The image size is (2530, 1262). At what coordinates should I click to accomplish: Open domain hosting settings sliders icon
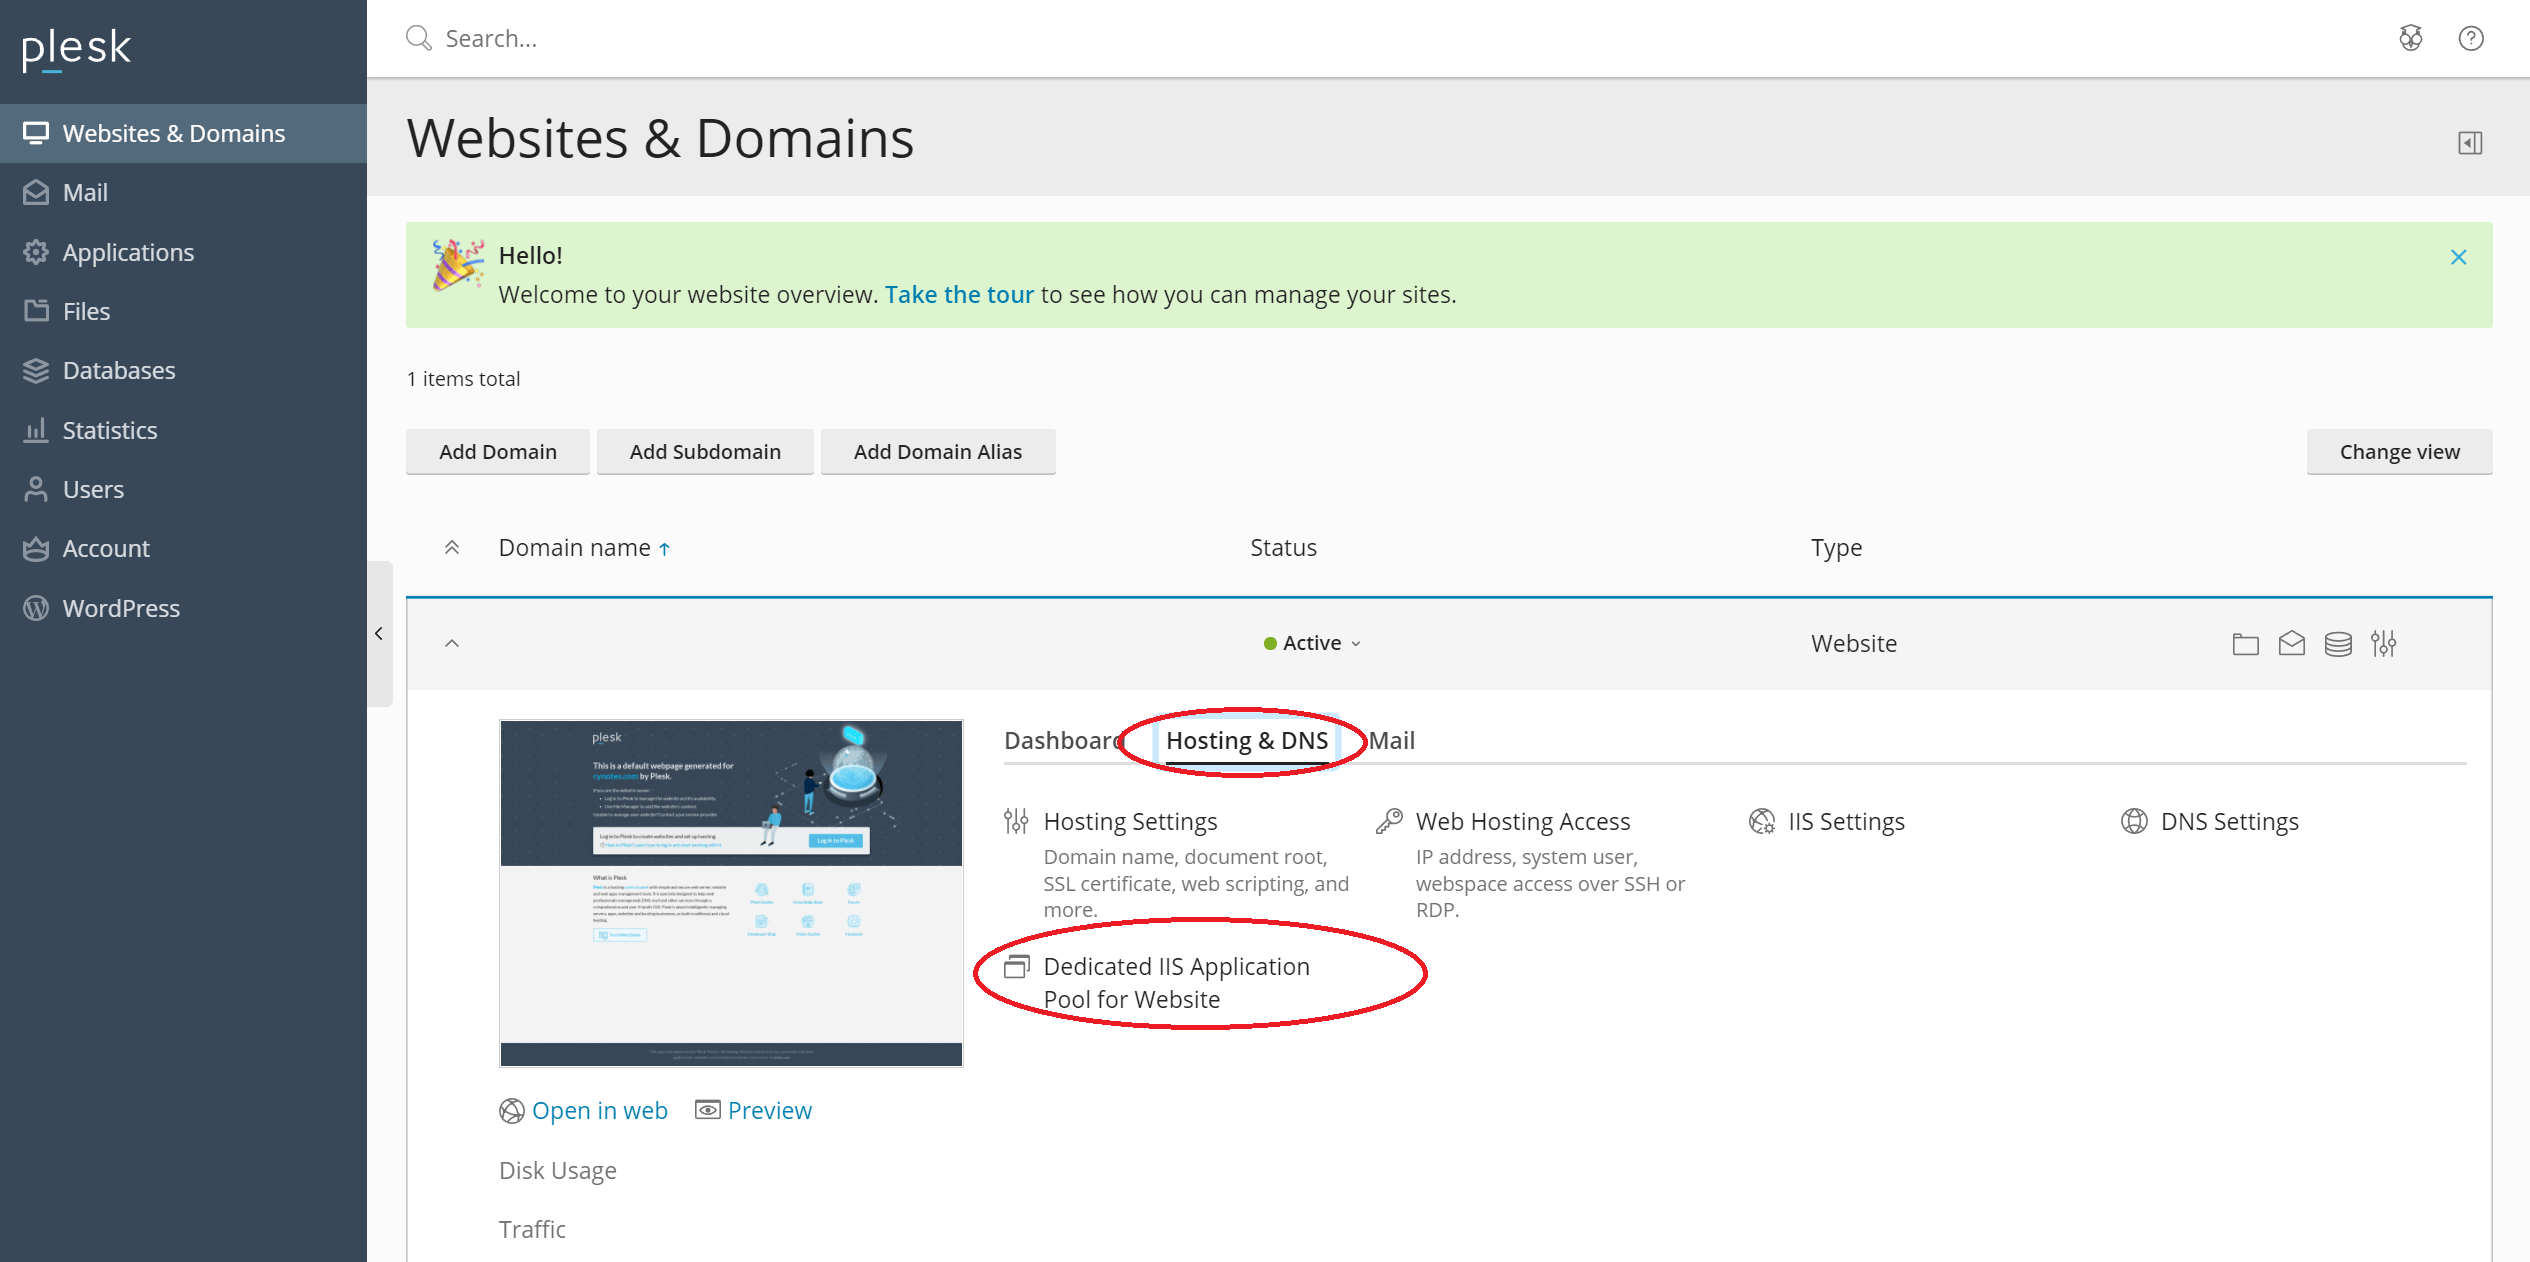(x=2383, y=643)
